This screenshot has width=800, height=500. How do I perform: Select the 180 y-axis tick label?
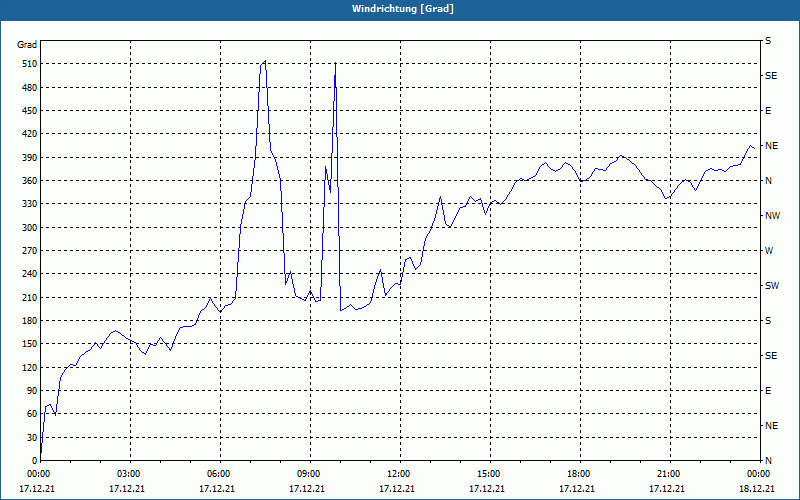(x=30, y=321)
